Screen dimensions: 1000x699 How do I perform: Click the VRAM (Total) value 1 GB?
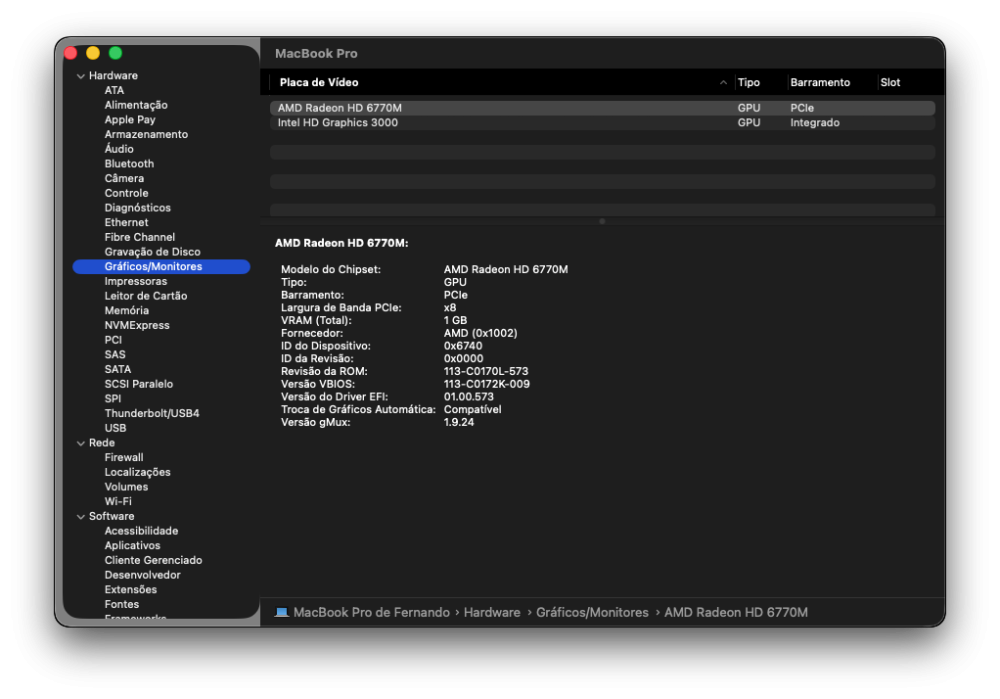pyautogui.click(x=455, y=321)
